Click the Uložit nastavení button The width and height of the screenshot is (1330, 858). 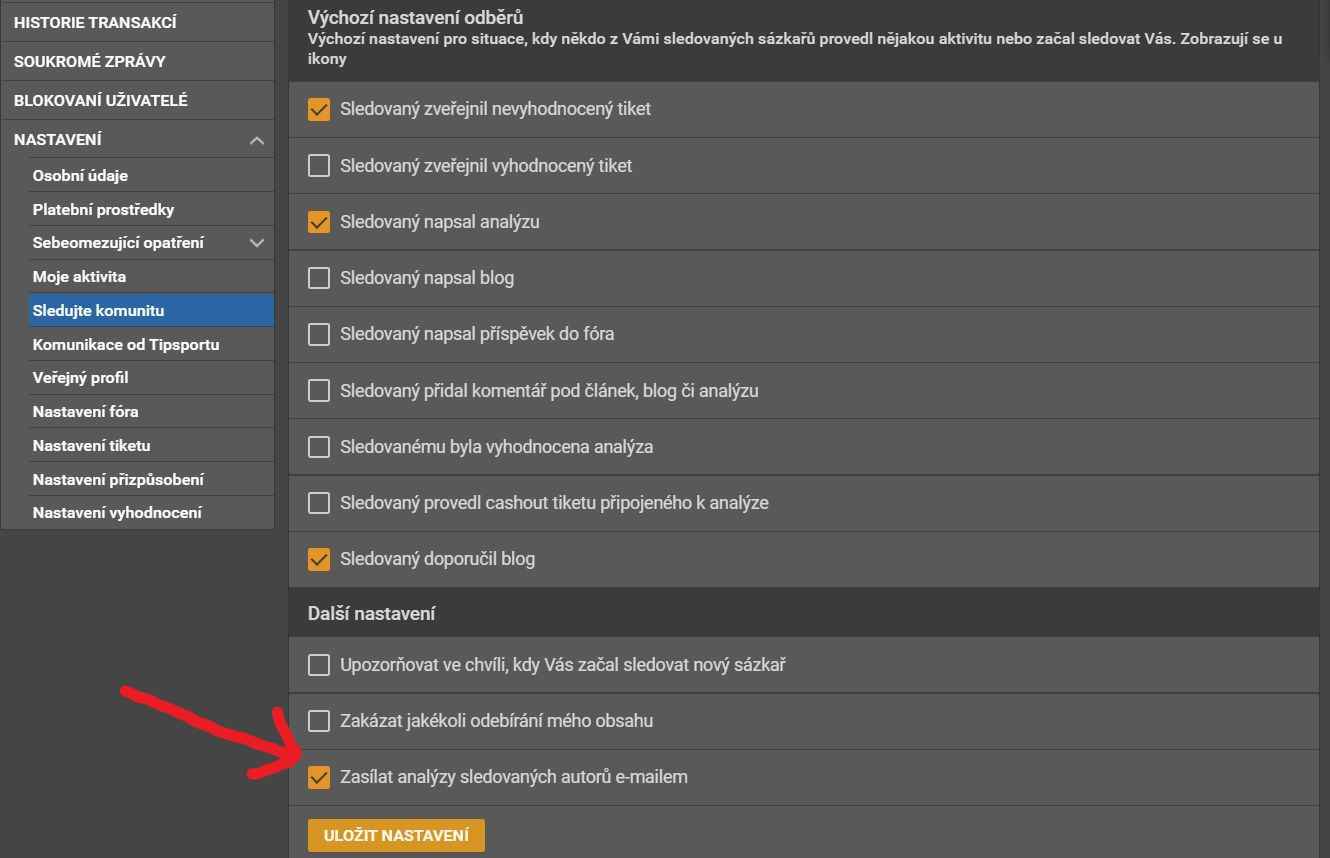[x=396, y=835]
